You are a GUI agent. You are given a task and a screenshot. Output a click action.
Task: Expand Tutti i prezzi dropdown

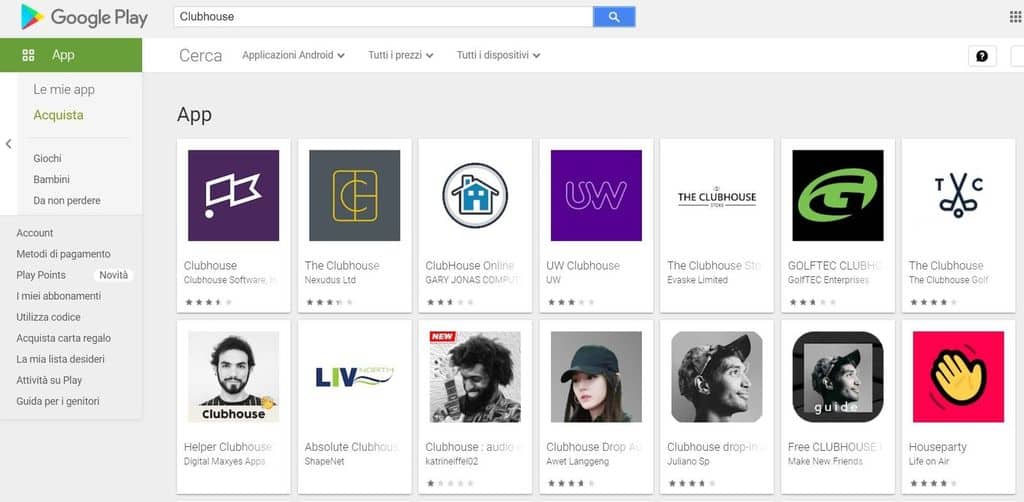coord(400,55)
